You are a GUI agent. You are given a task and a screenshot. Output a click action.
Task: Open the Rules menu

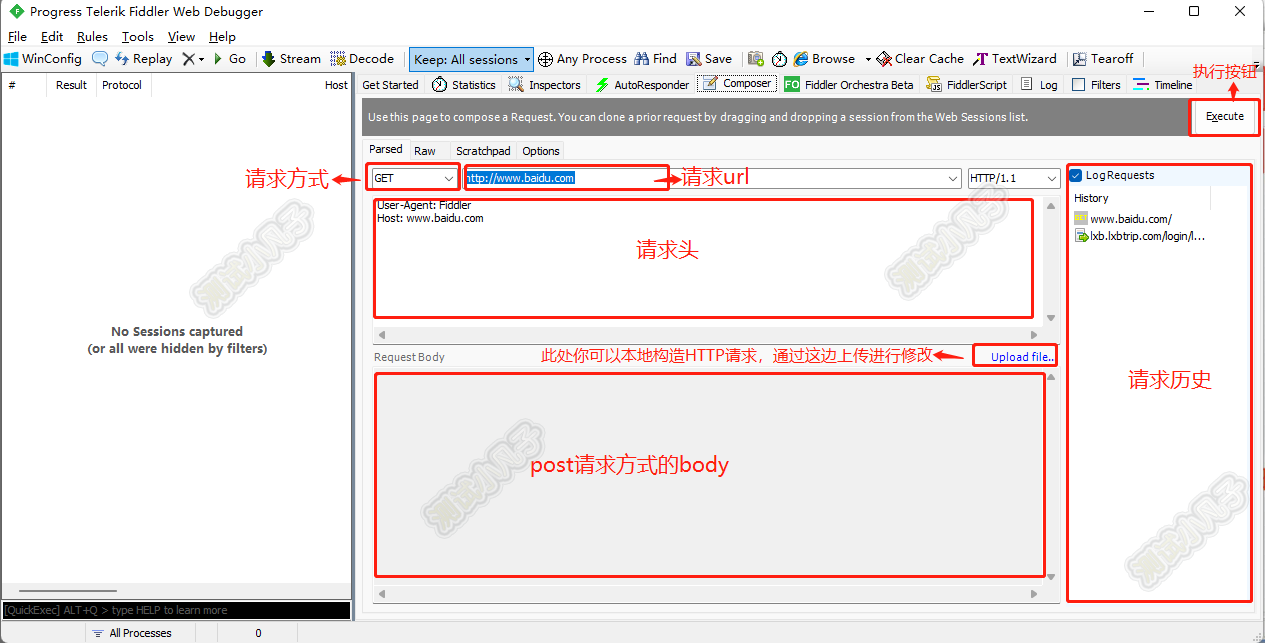(92, 37)
